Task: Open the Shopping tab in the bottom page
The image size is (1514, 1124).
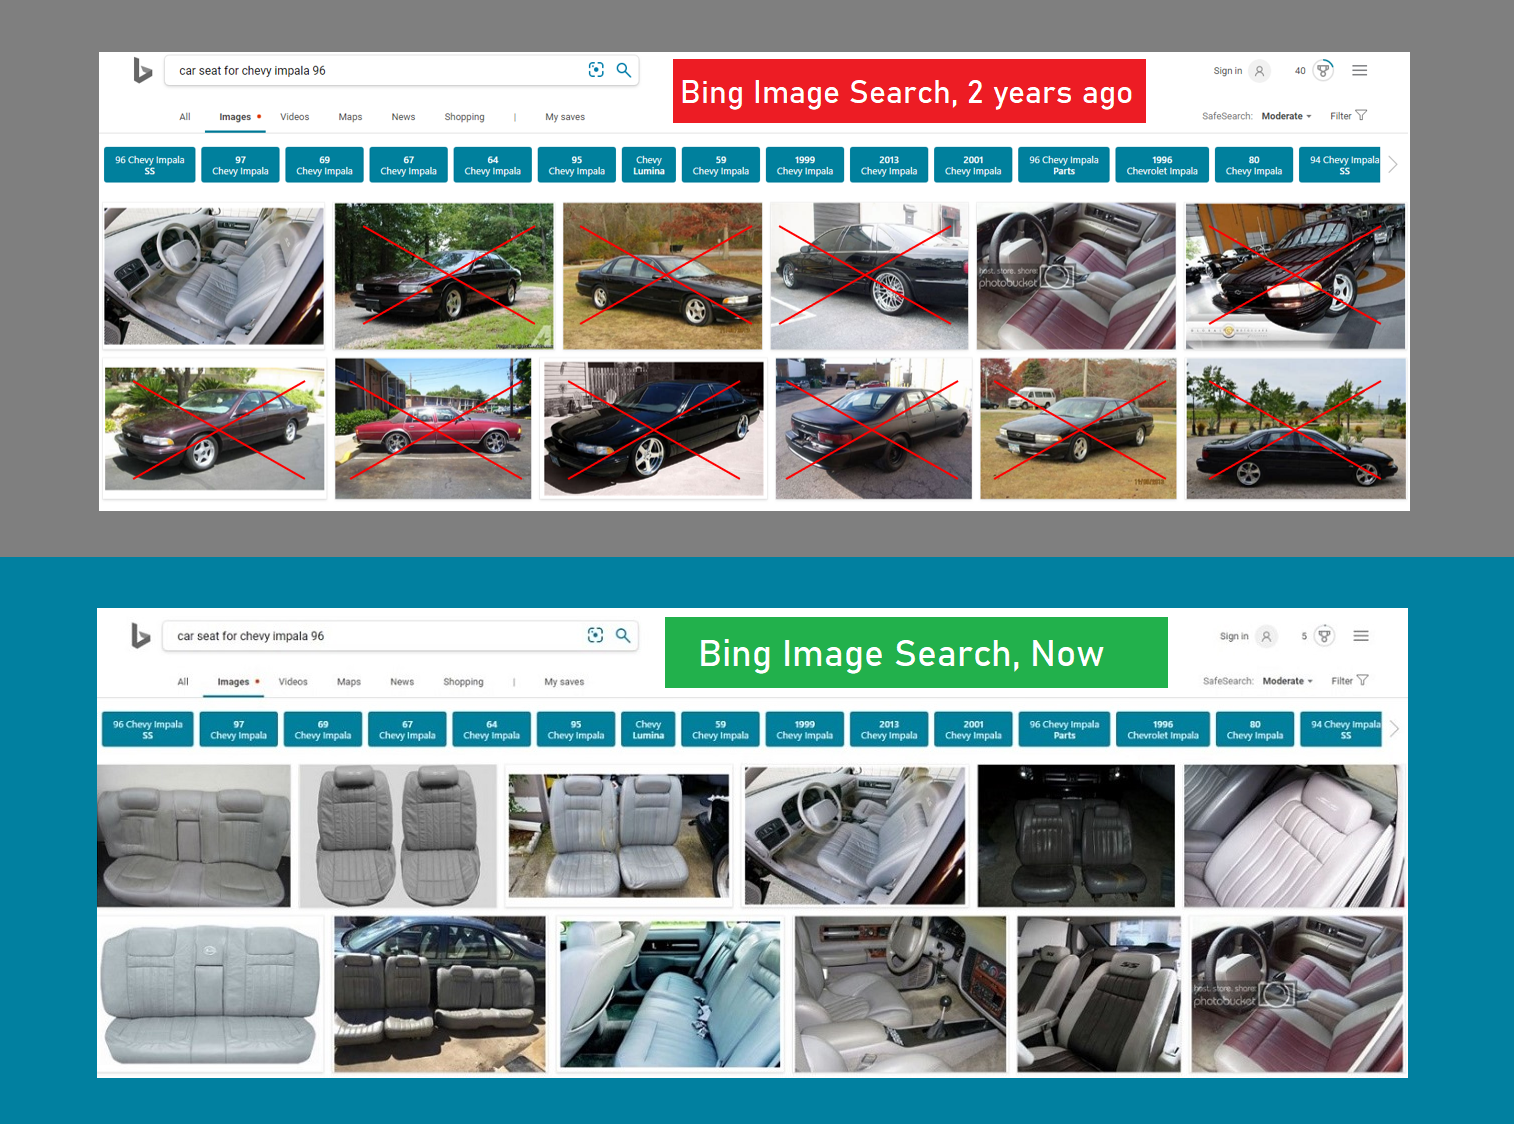Action: coord(463,682)
